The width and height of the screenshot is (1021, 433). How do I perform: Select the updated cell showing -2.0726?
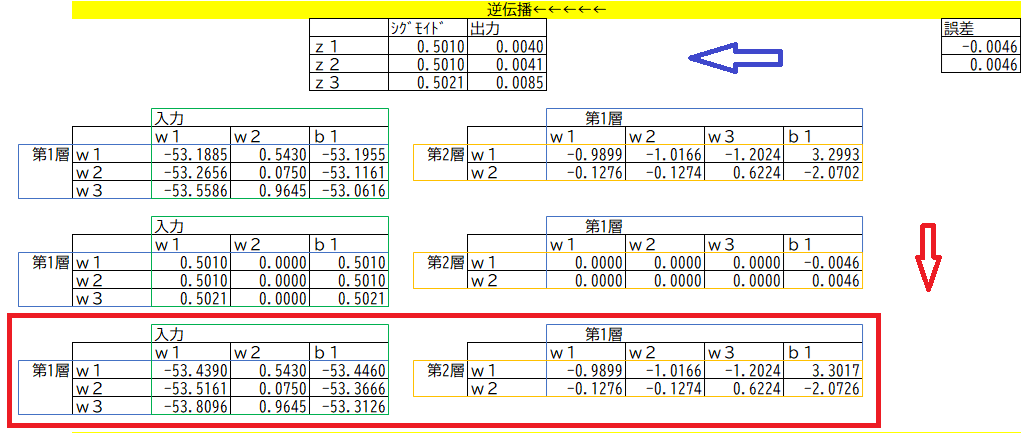[x=823, y=388]
